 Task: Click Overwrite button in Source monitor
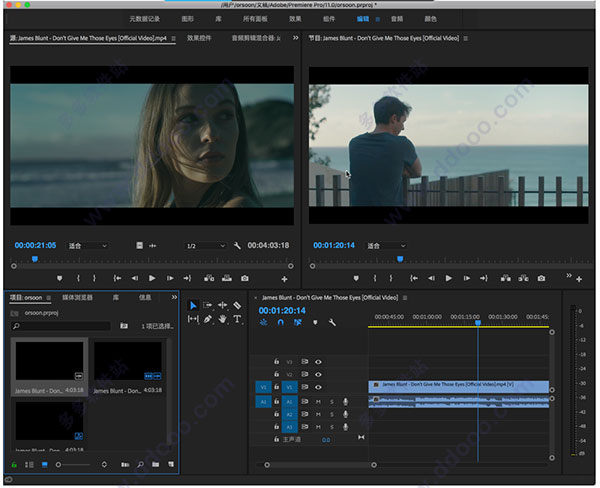[227, 278]
